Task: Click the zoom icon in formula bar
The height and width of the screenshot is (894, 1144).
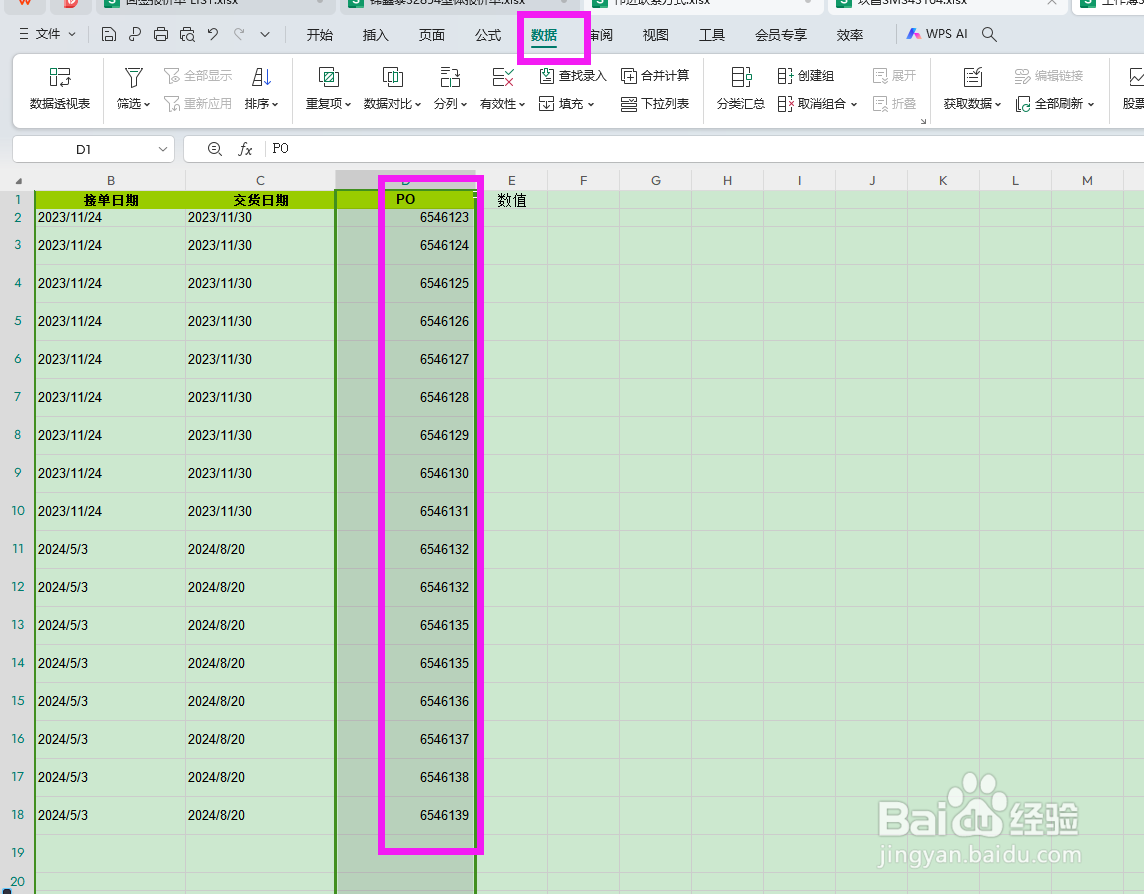Action: [214, 149]
